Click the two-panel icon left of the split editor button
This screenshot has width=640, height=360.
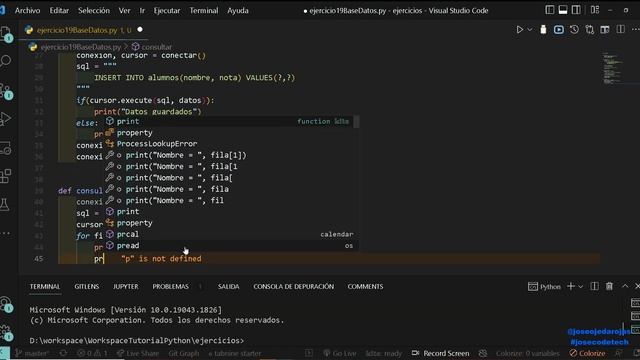(x=605, y=30)
